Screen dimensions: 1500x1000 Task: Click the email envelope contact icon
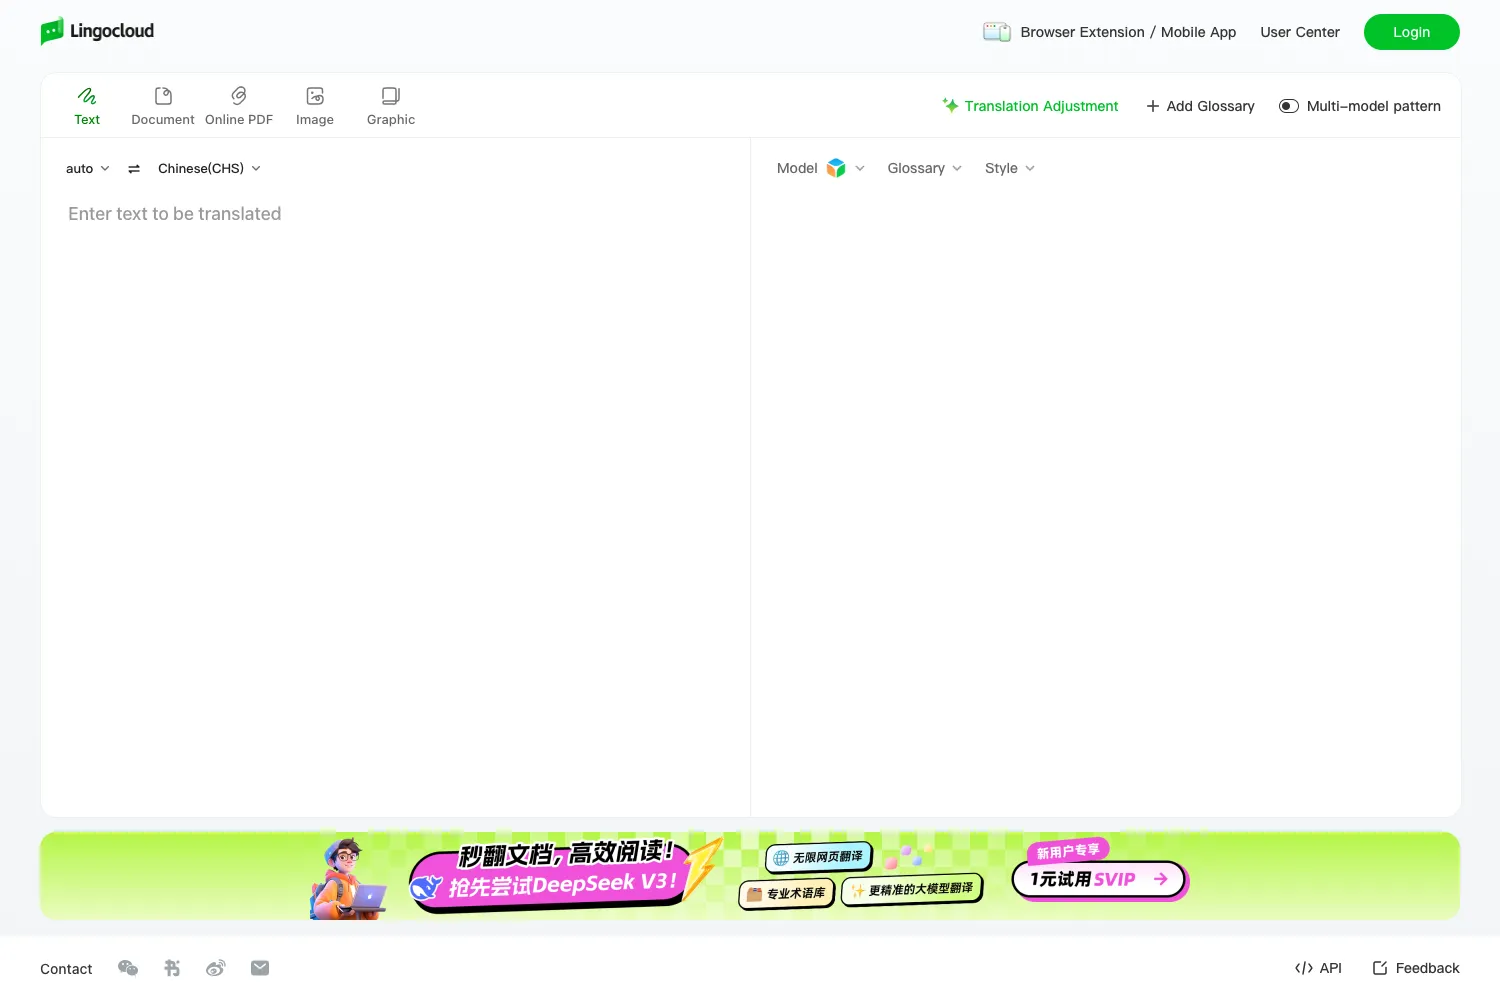point(260,968)
